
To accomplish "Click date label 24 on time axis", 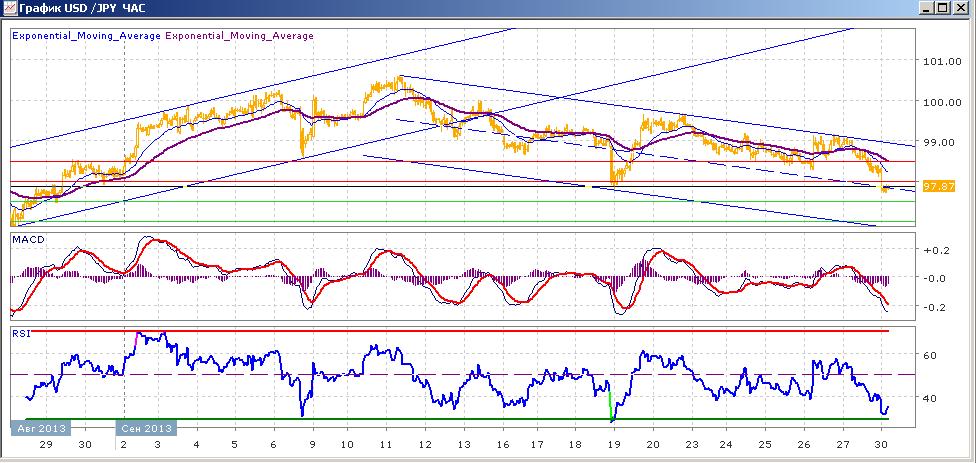I will (x=726, y=446).
